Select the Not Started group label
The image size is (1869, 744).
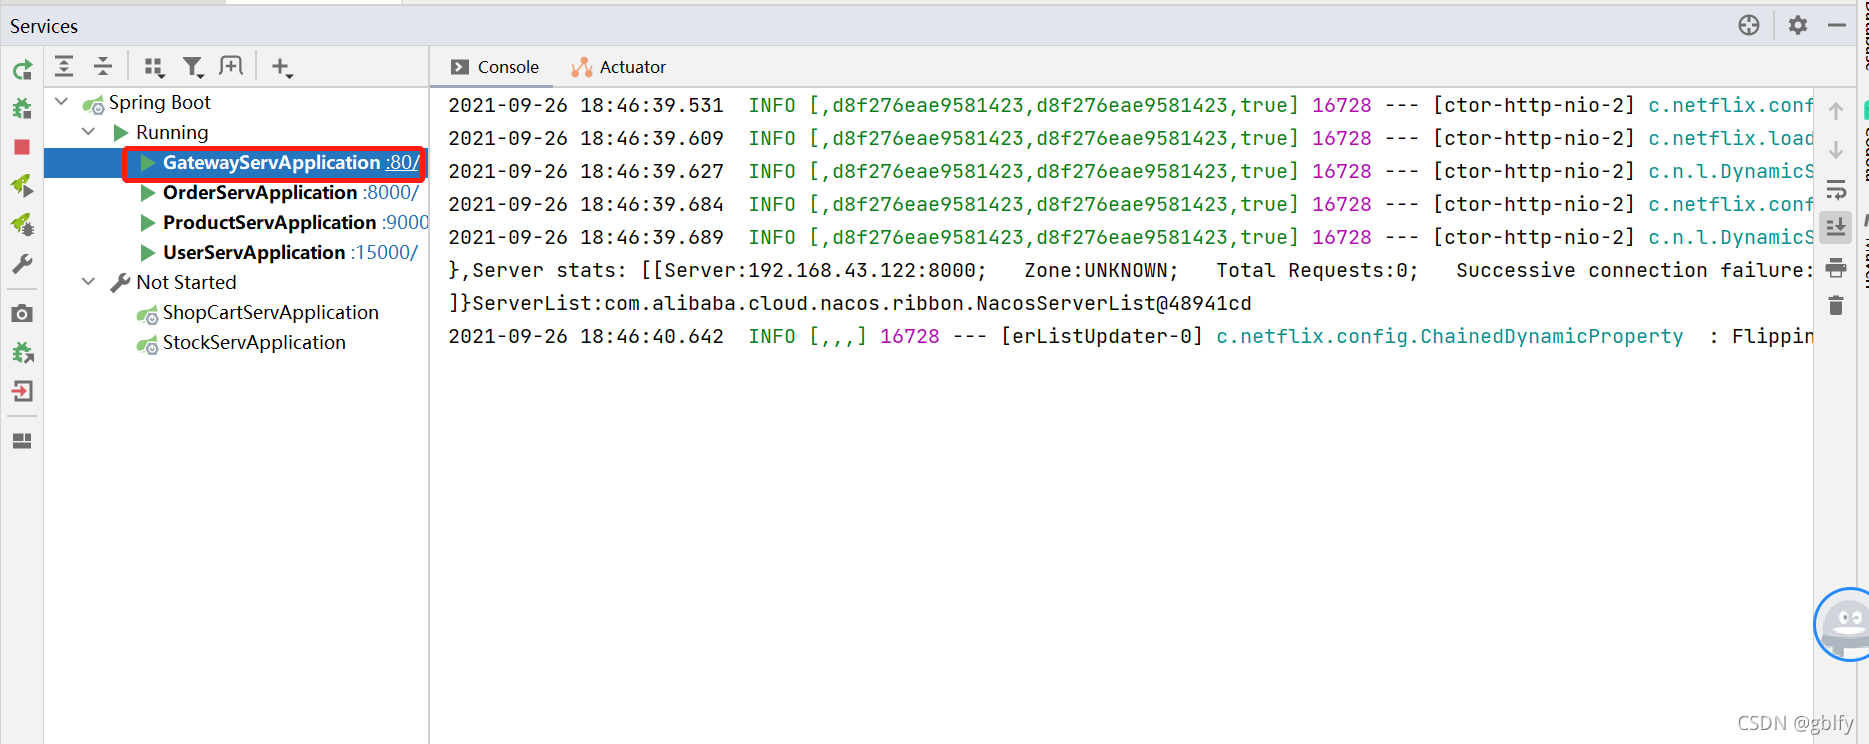click(186, 283)
